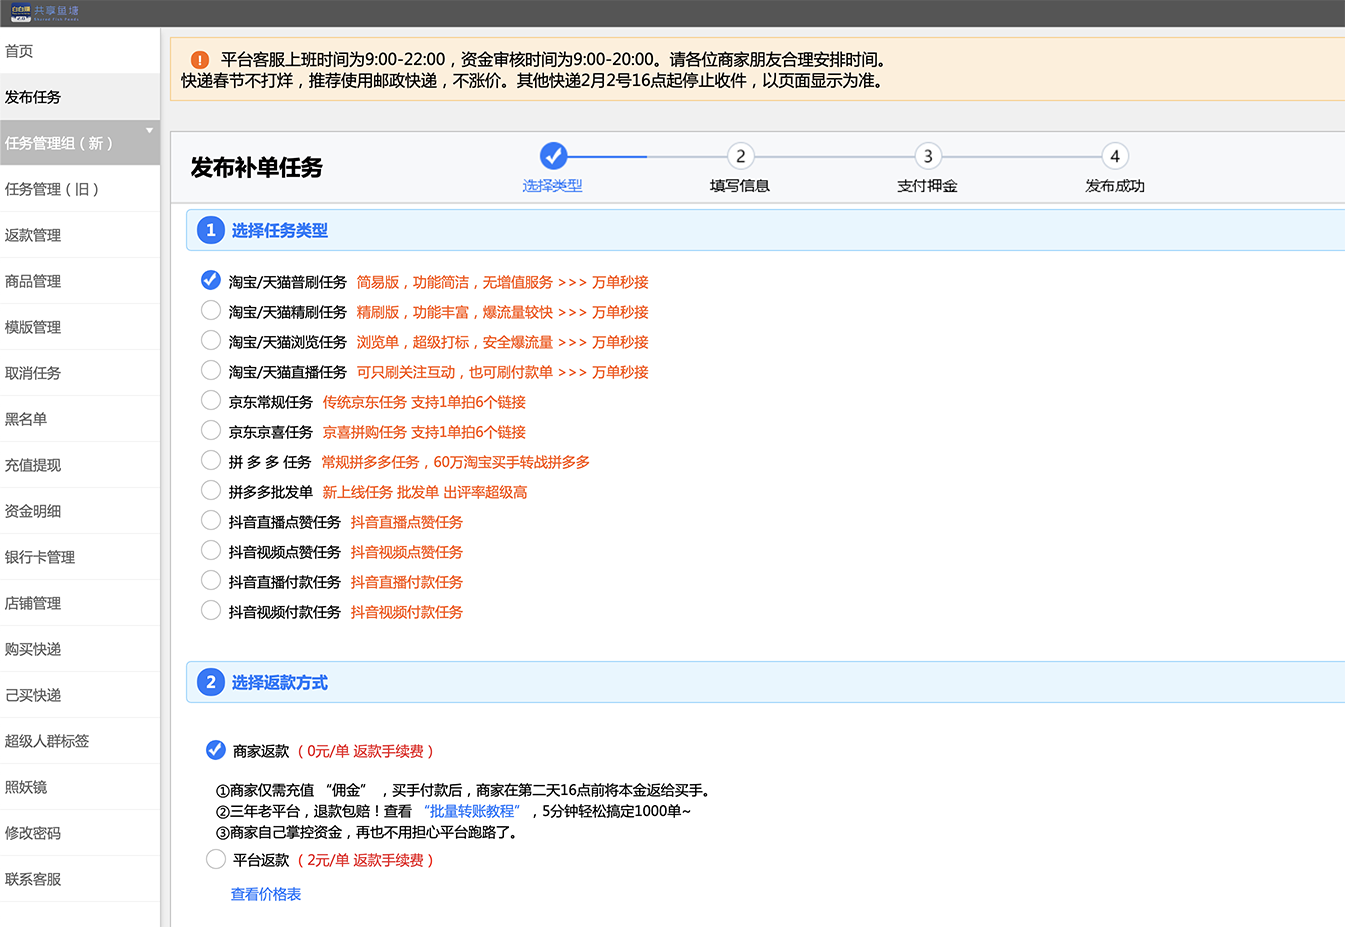
Task: Click the orange alert icon in notice banner
Action: point(200,60)
